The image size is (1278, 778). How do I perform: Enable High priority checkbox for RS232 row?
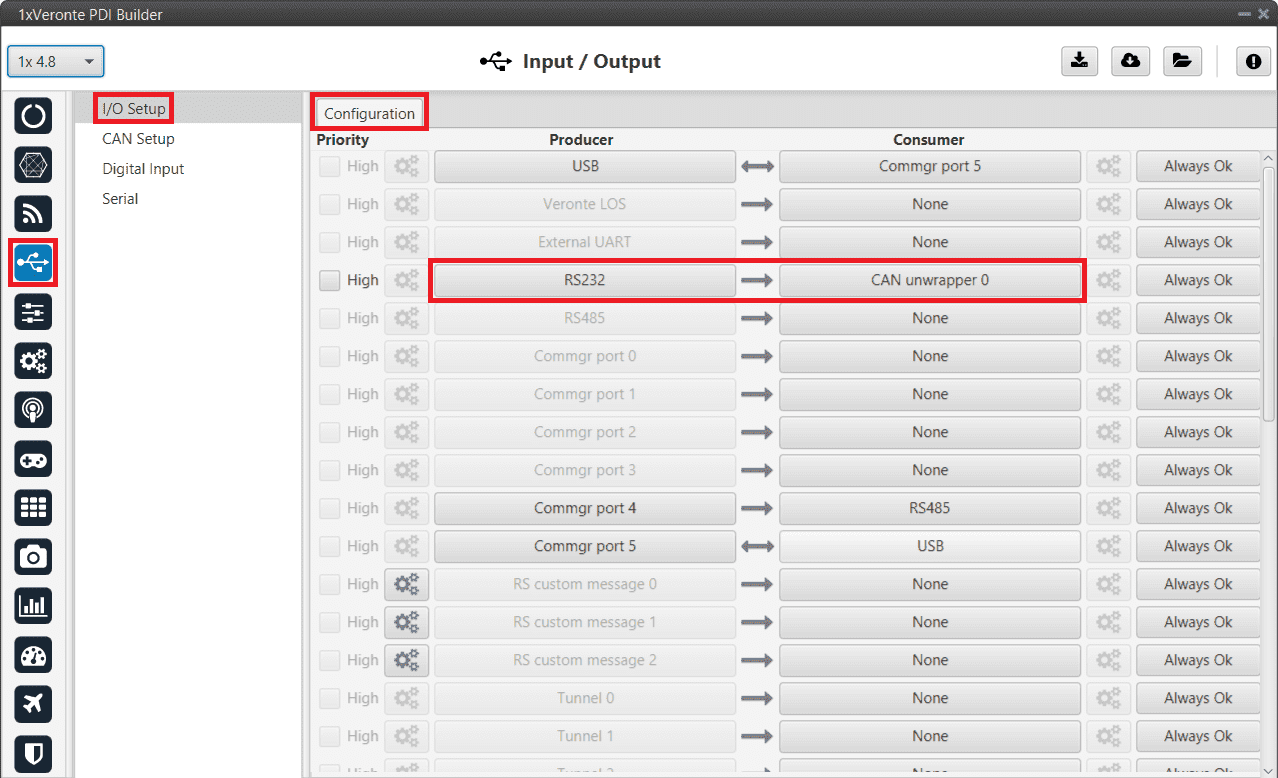(329, 281)
